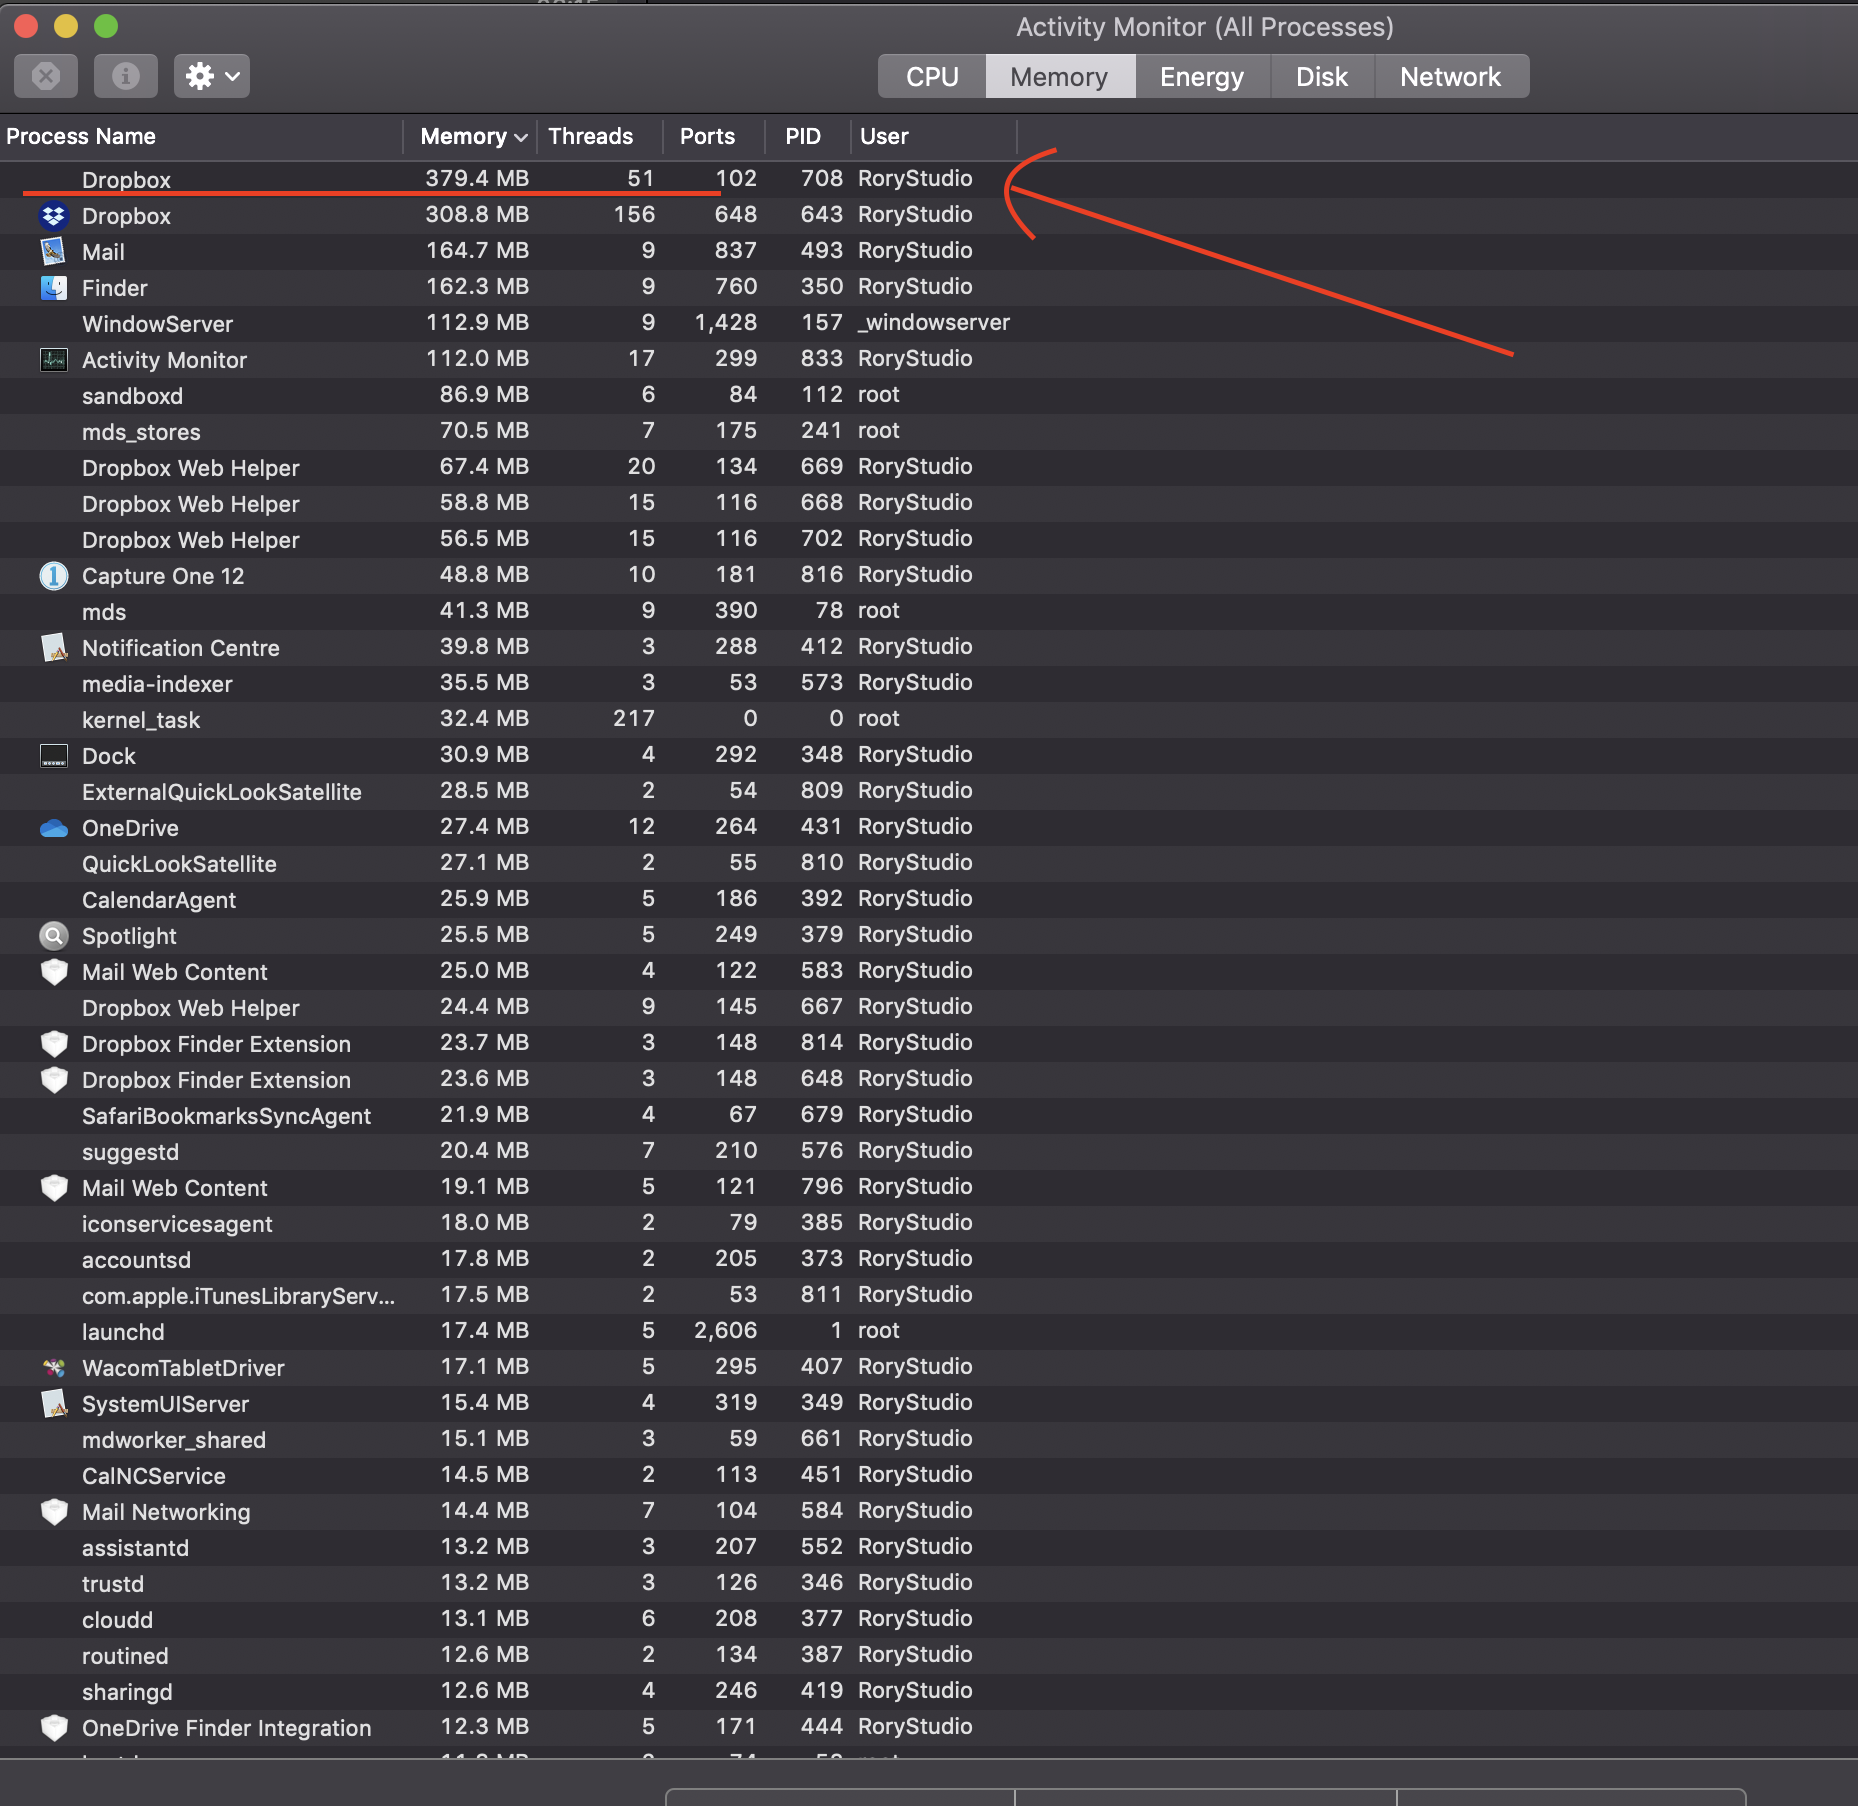The height and width of the screenshot is (1806, 1858).
Task: Sort by the User column header
Action: pos(934,136)
